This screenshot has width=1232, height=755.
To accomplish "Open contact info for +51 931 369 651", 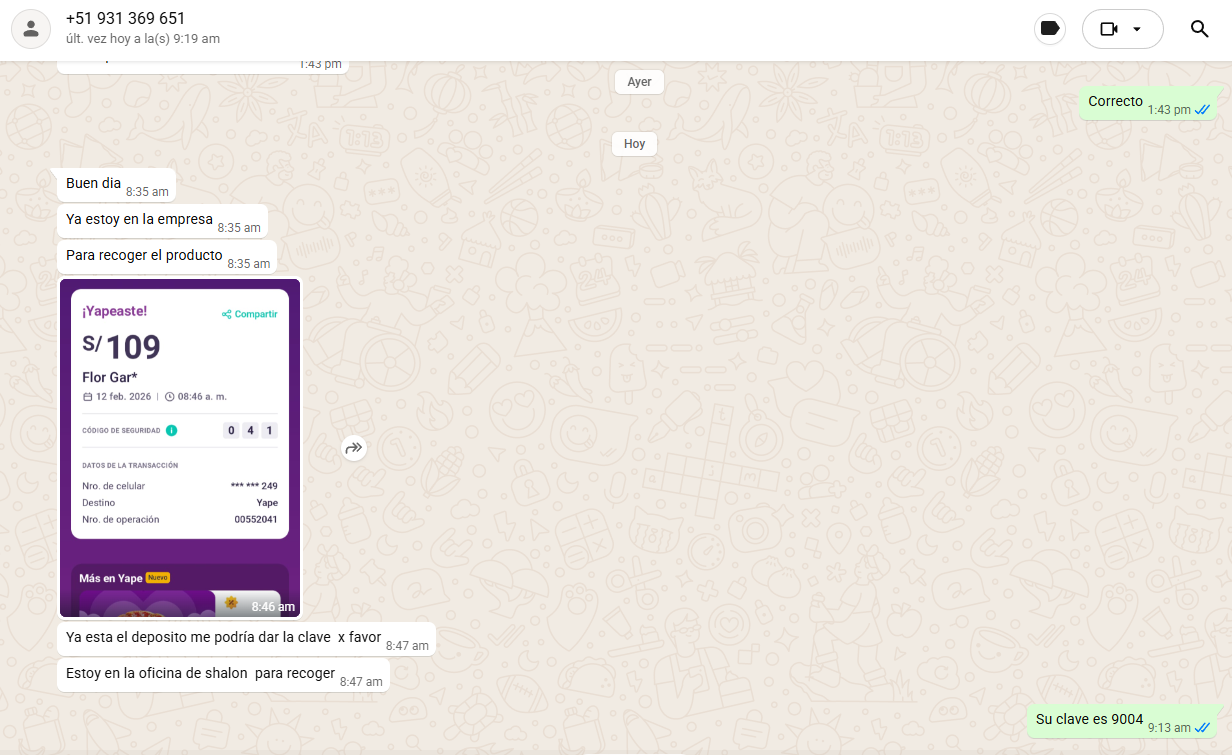I will point(125,19).
